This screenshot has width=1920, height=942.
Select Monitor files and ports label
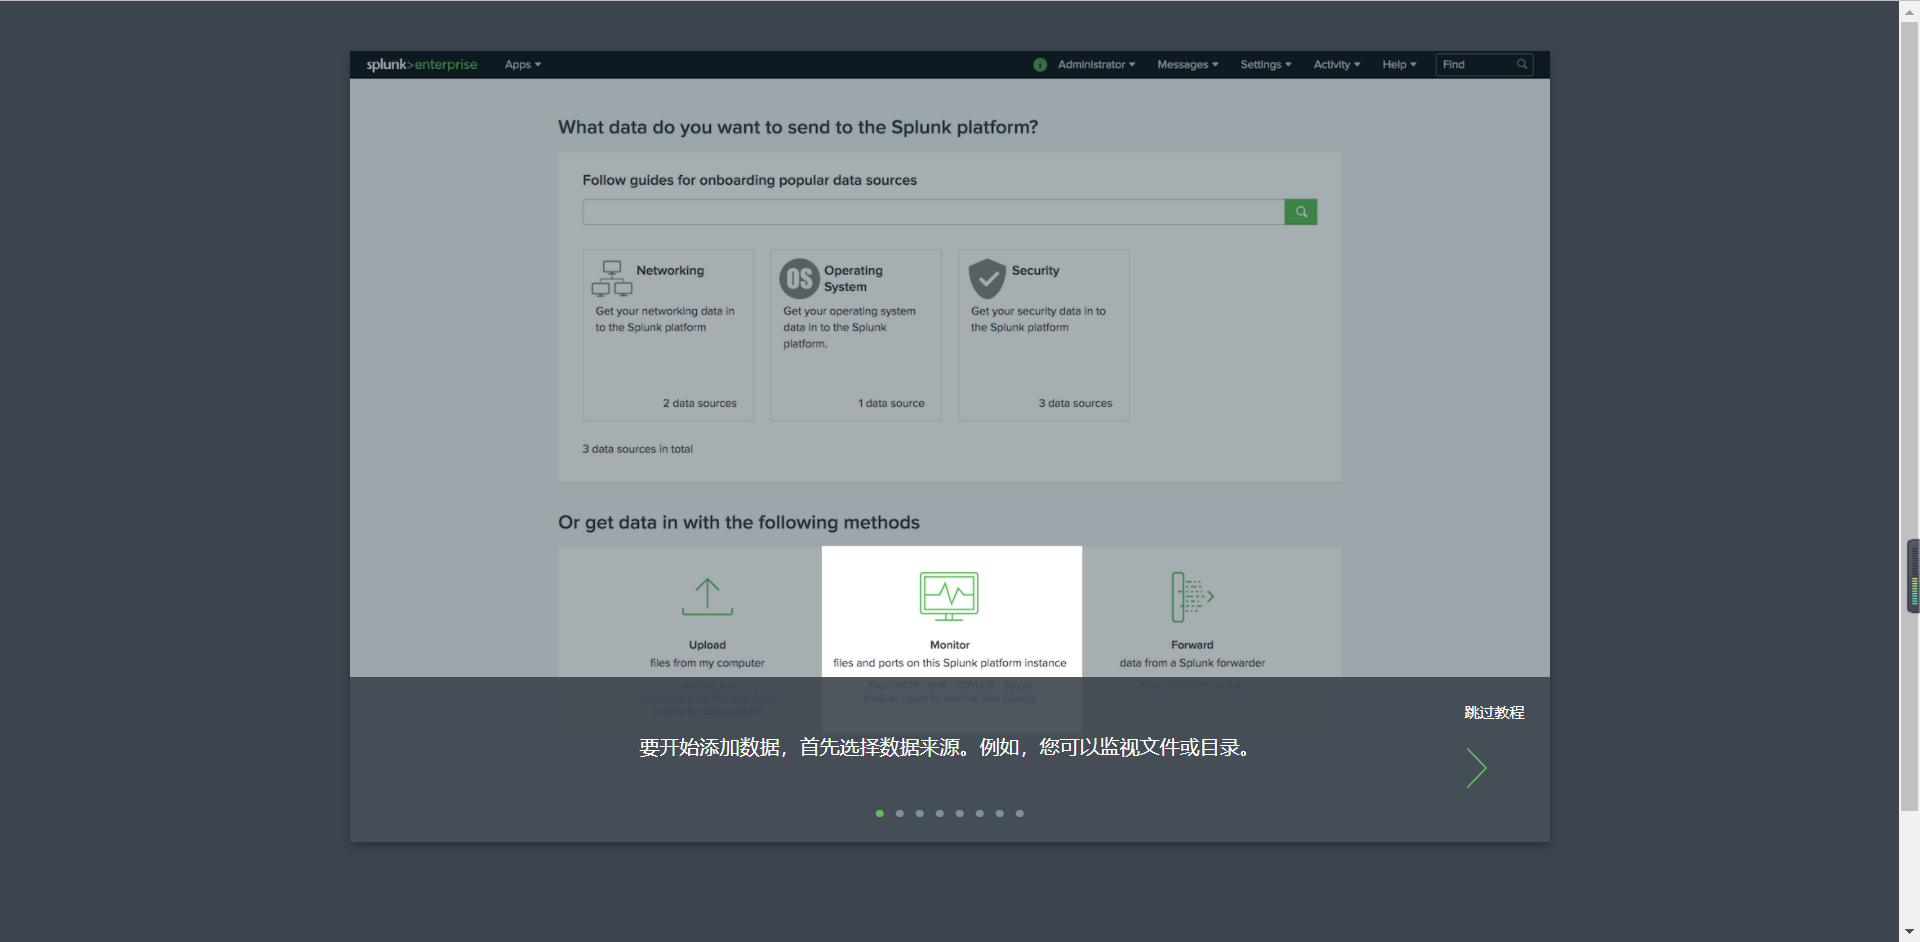[x=950, y=655]
